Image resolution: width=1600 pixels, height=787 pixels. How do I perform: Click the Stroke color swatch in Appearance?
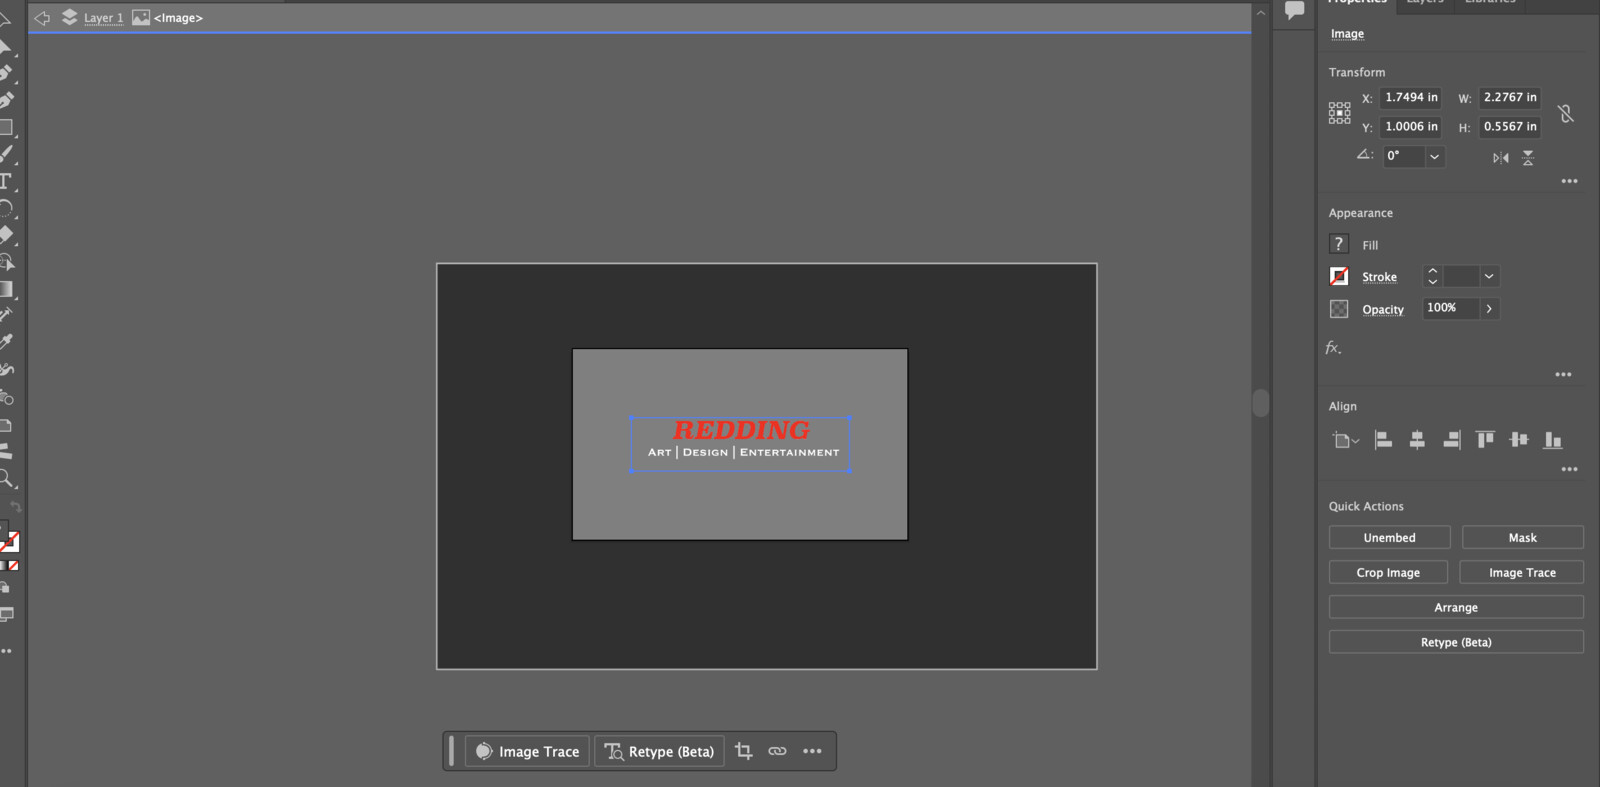[x=1339, y=277]
